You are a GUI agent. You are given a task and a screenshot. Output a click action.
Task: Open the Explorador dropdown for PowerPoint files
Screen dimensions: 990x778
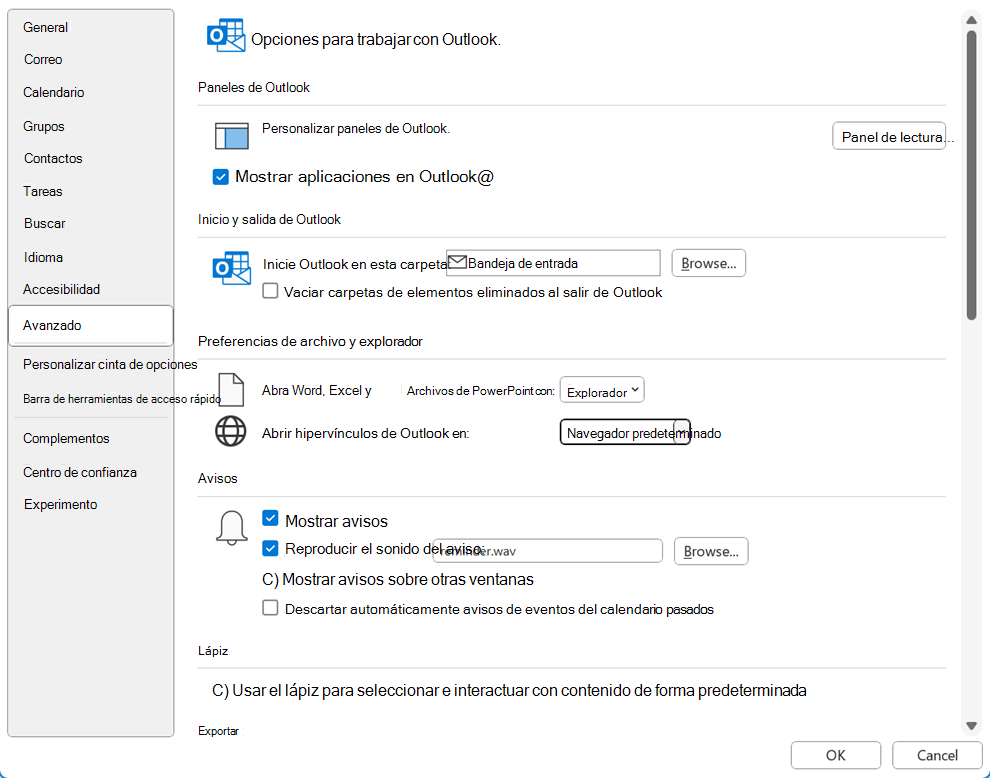coord(602,391)
